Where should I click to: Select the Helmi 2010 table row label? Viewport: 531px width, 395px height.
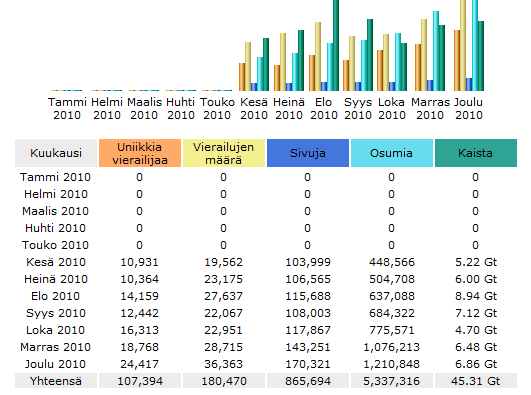pyautogui.click(x=56, y=194)
